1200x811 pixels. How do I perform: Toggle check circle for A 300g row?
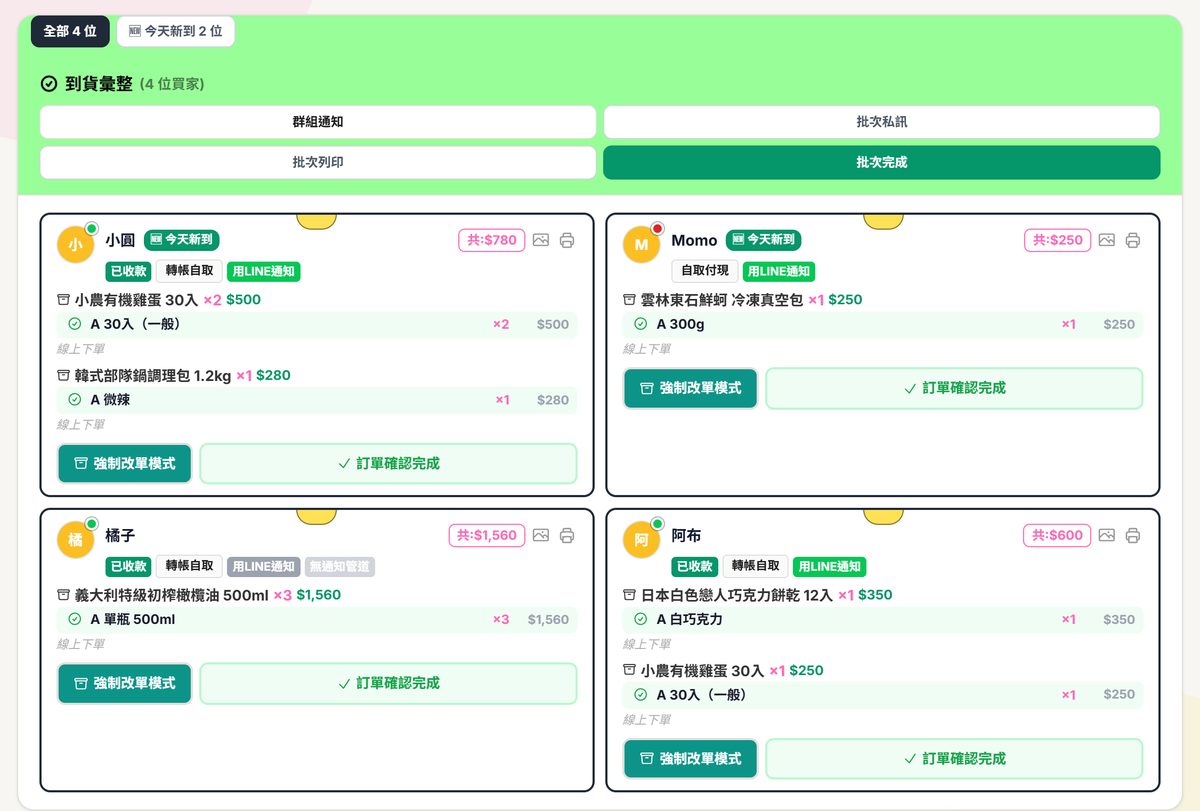pyautogui.click(x=641, y=324)
